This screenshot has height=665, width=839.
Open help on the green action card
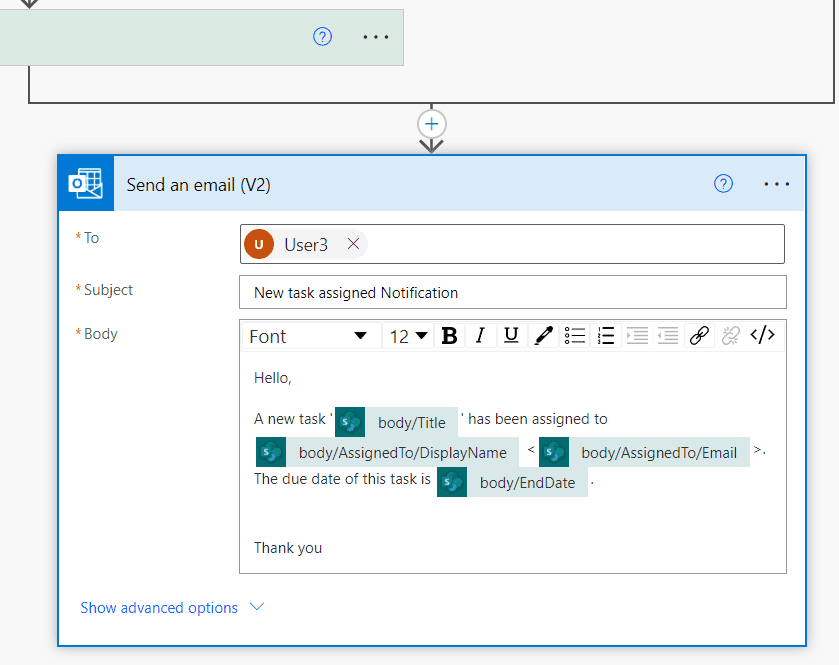[322, 37]
